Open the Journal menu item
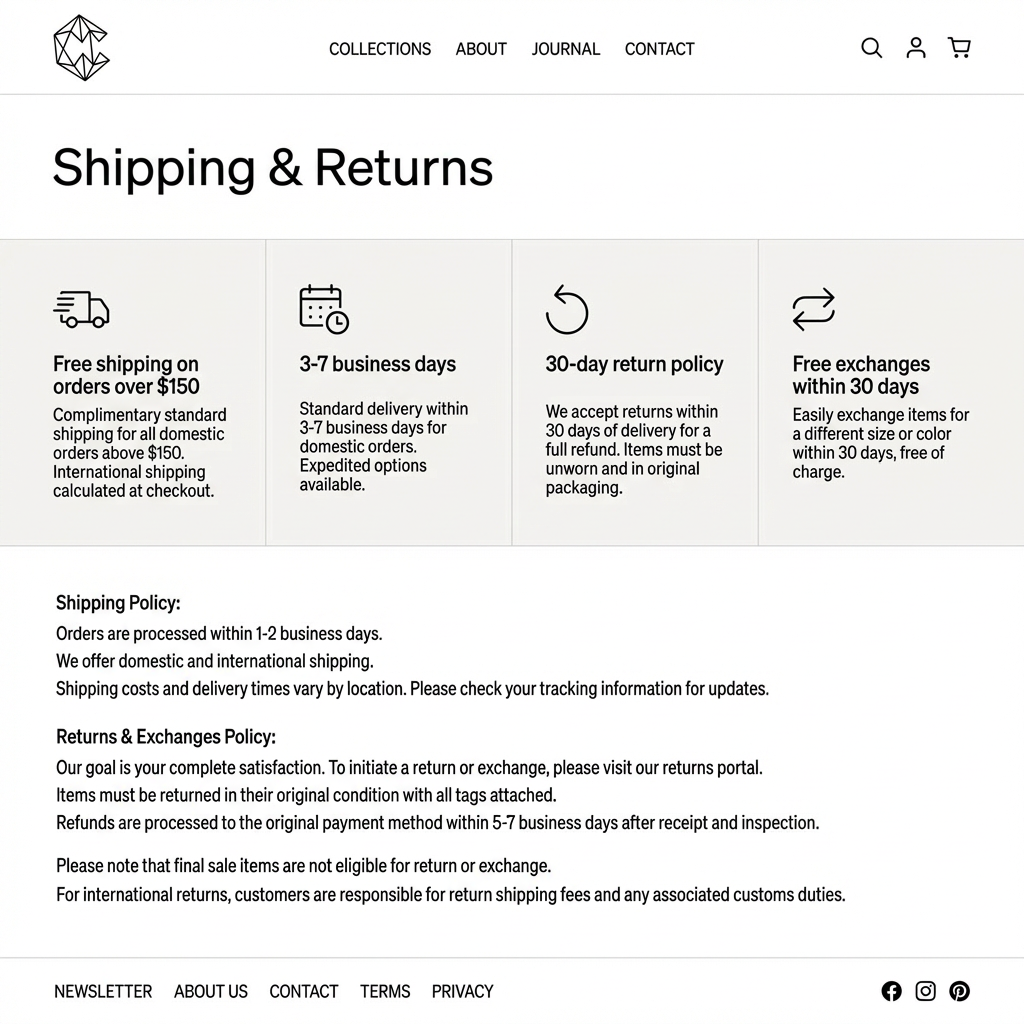 click(566, 49)
